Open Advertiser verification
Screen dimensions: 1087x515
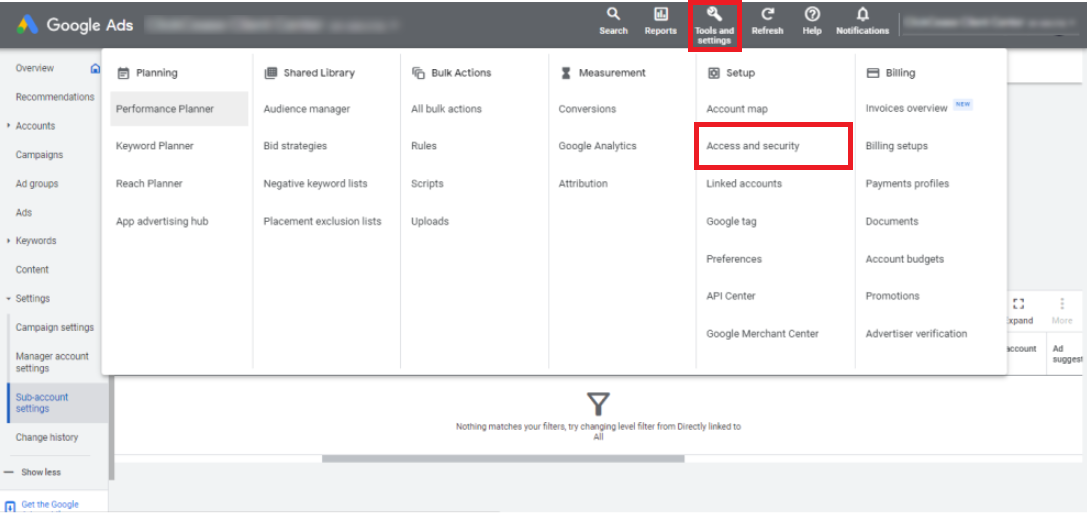coord(916,333)
